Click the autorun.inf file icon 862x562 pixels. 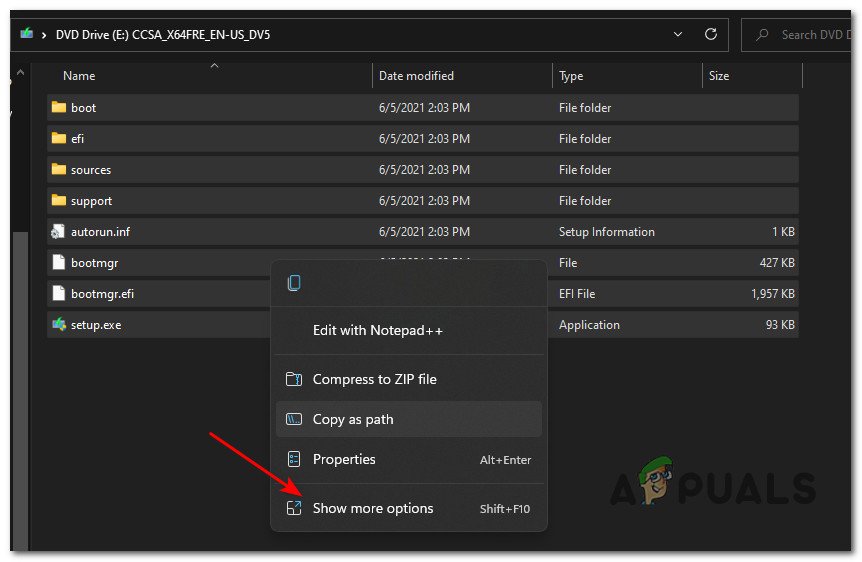coord(58,232)
